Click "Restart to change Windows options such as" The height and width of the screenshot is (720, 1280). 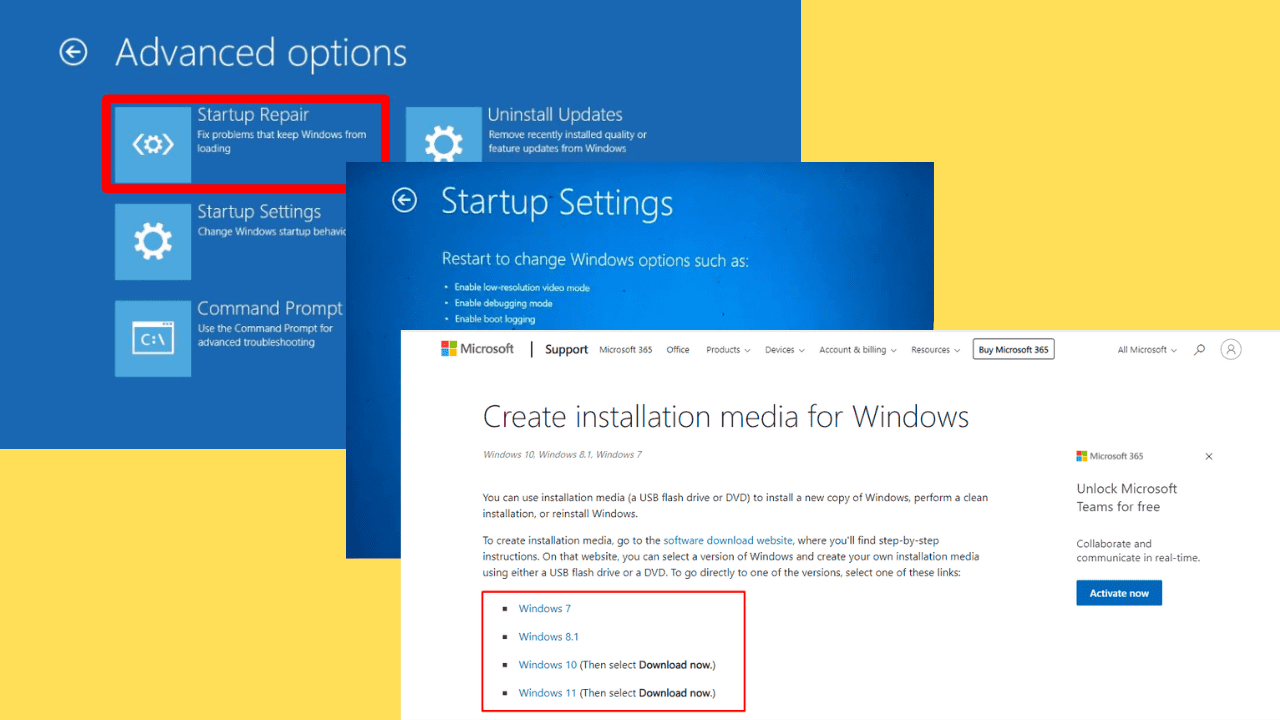(x=595, y=260)
